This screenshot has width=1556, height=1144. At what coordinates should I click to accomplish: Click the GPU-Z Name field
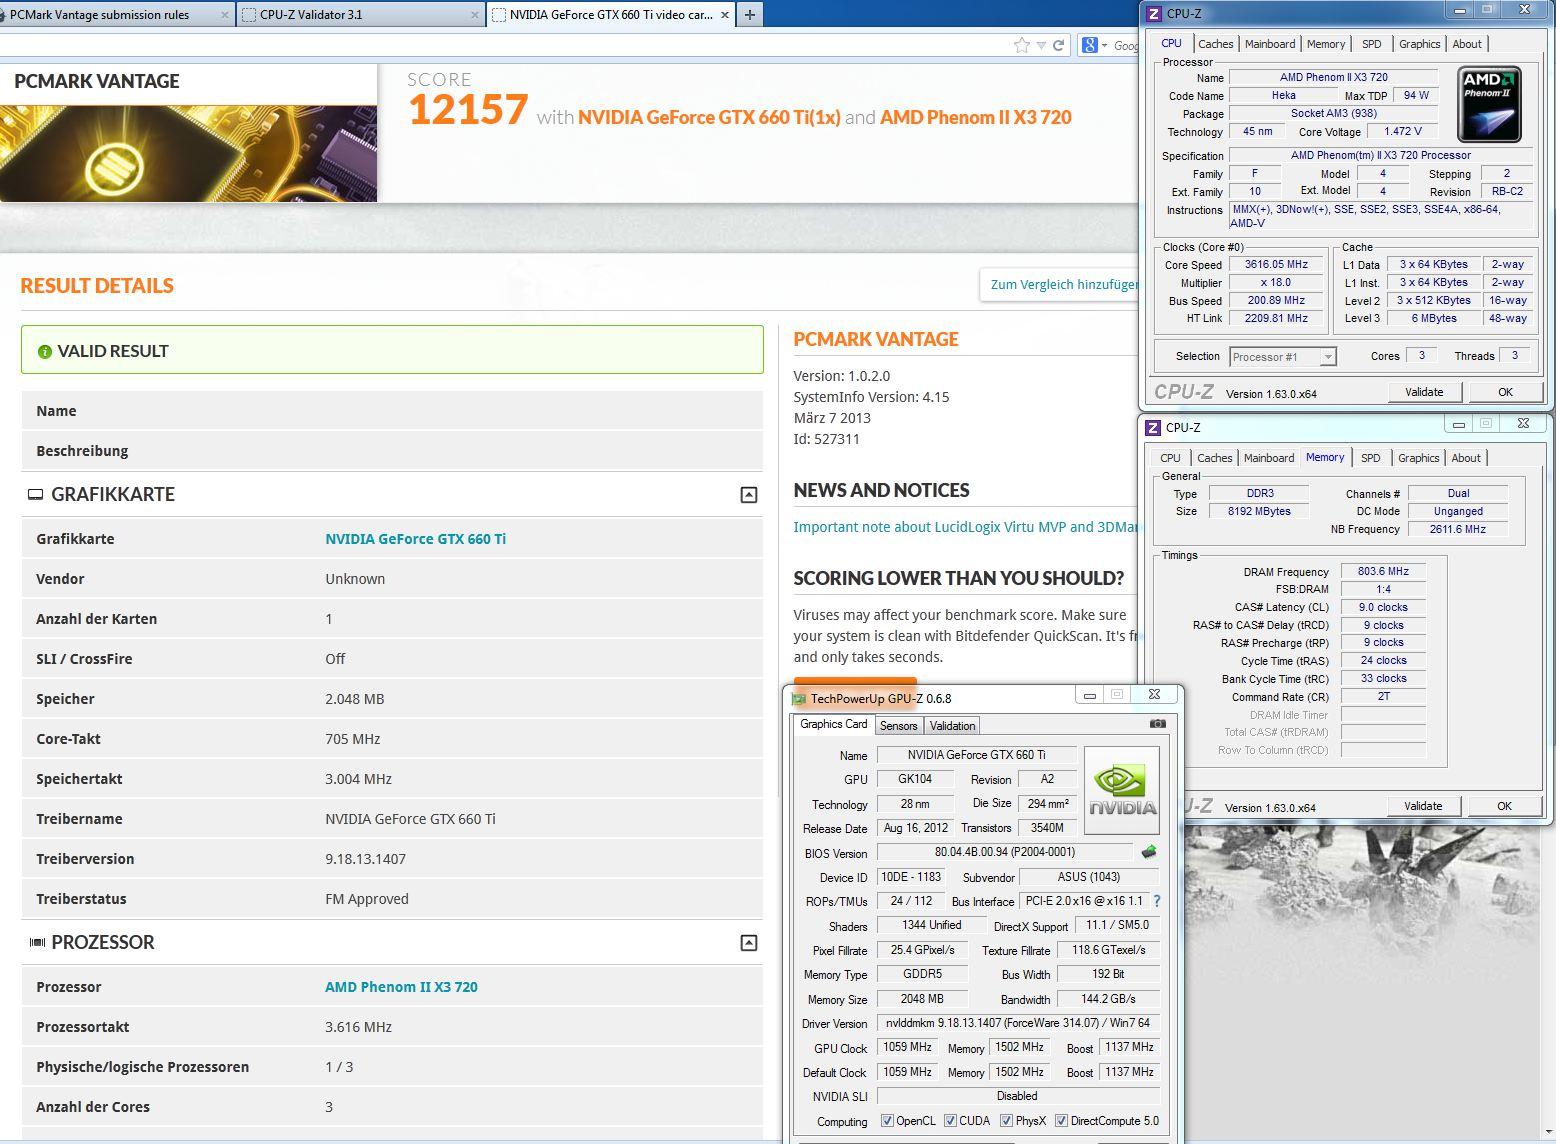976,755
